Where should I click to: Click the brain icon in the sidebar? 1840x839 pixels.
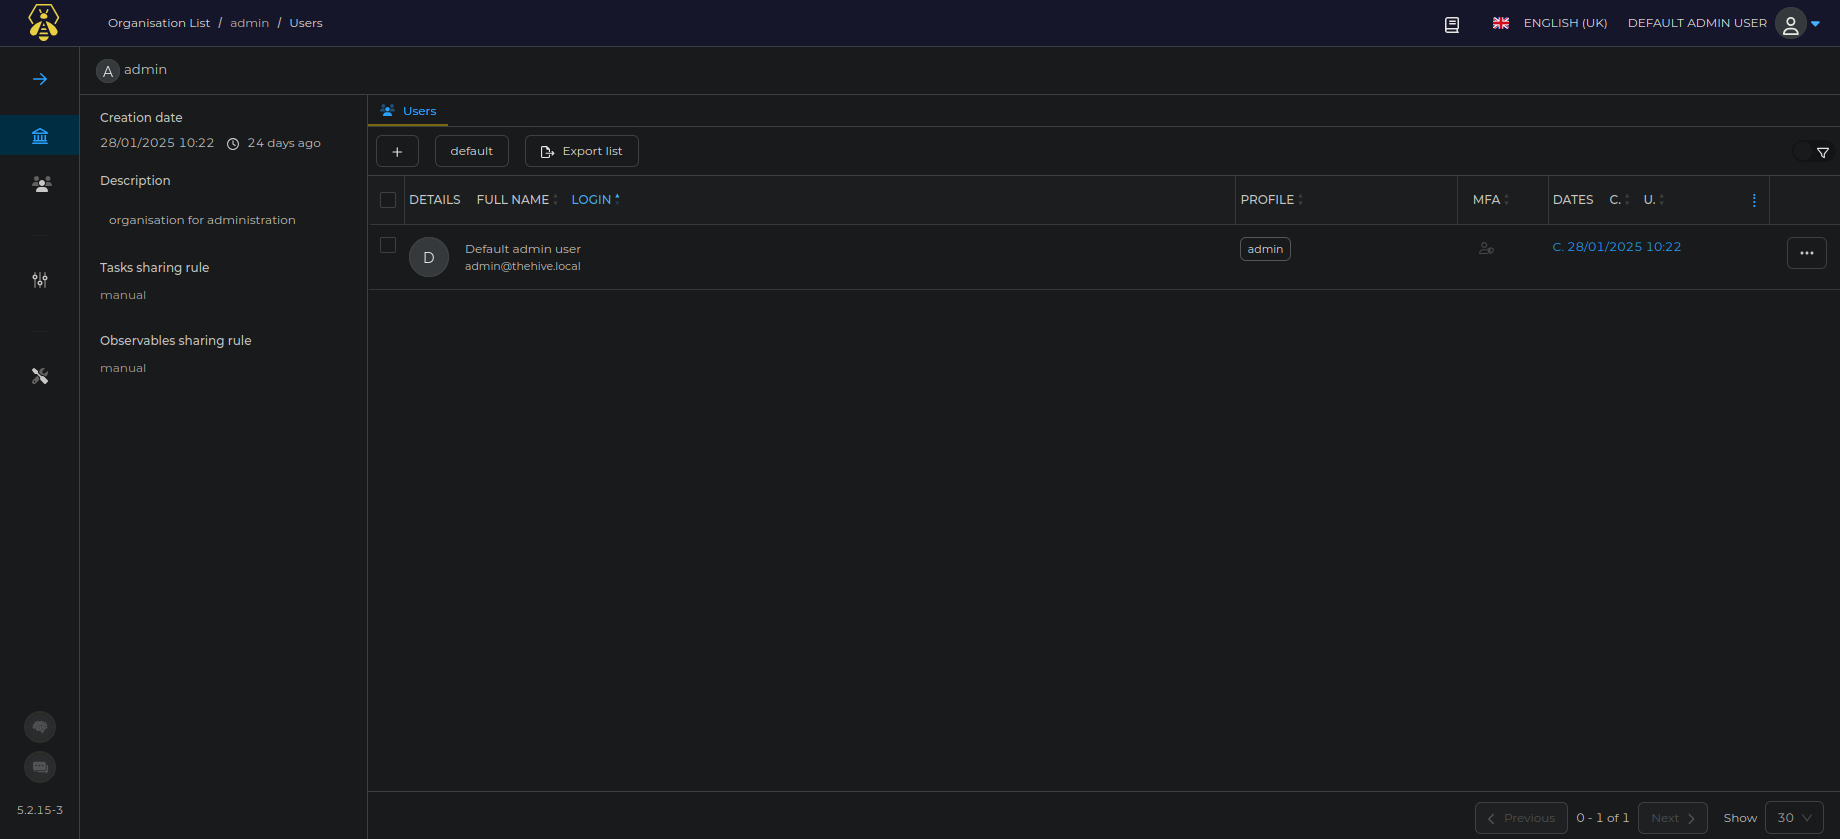coord(40,727)
